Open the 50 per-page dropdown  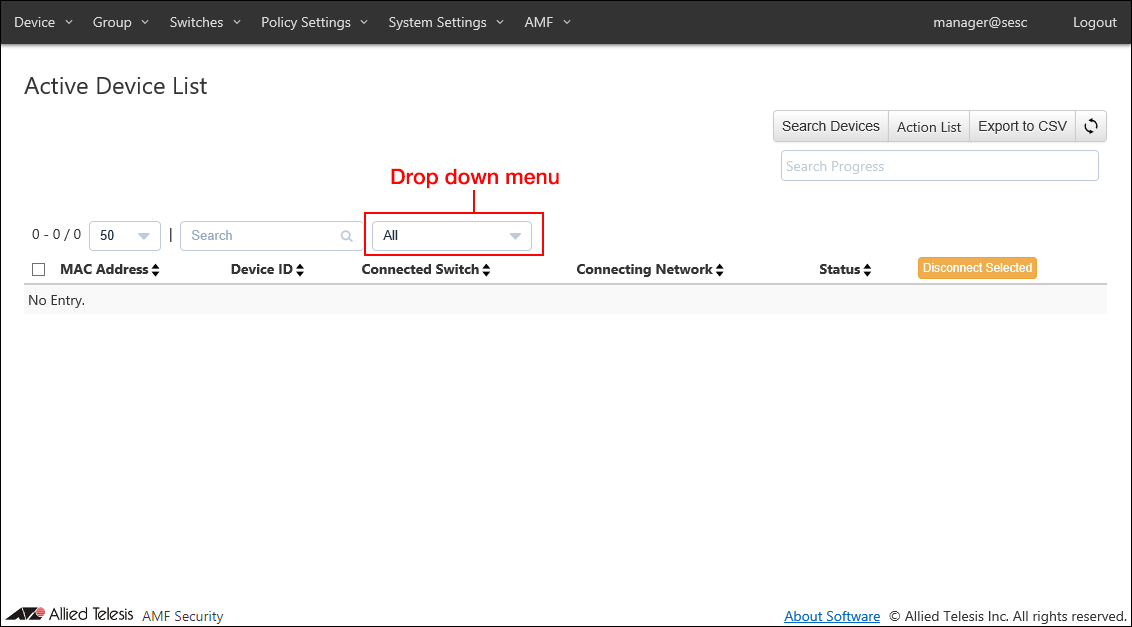125,236
